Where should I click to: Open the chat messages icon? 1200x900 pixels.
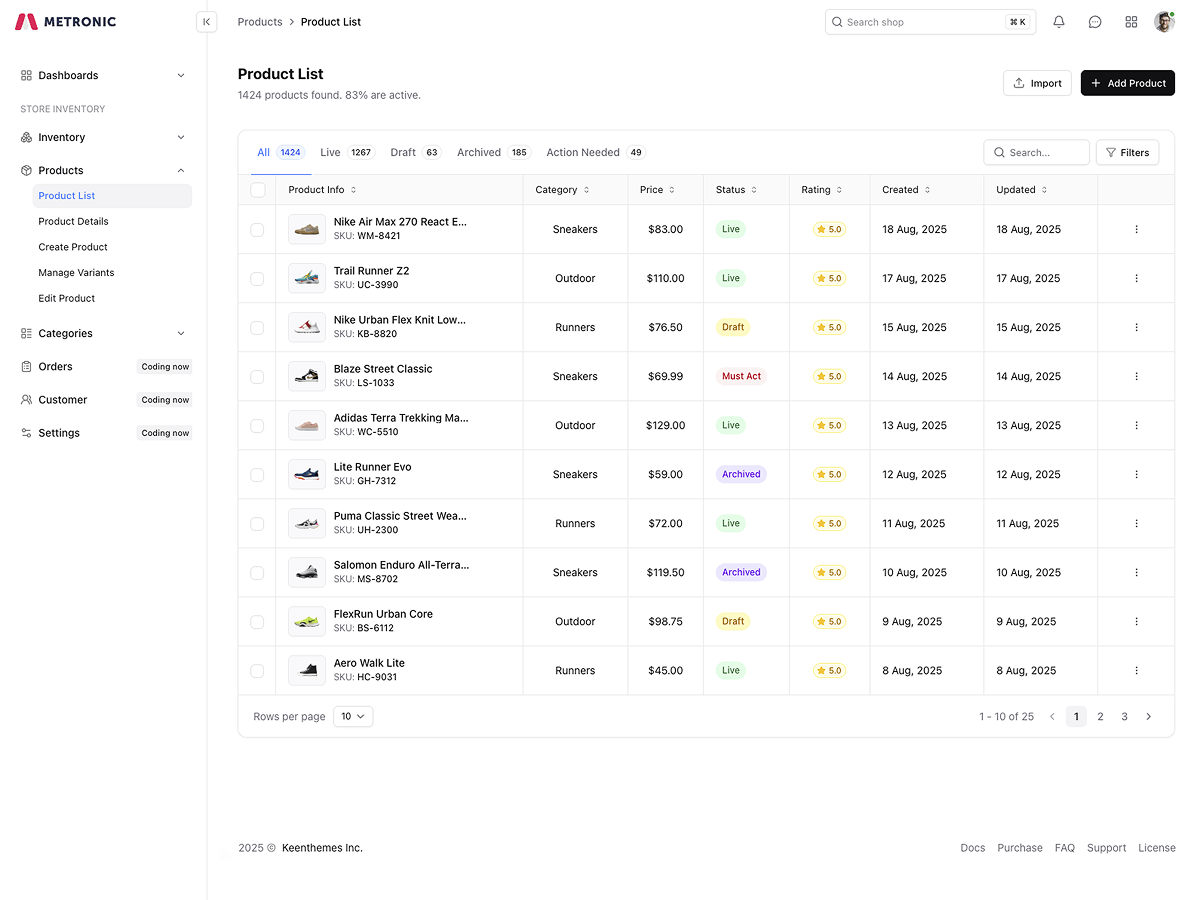(x=1095, y=22)
